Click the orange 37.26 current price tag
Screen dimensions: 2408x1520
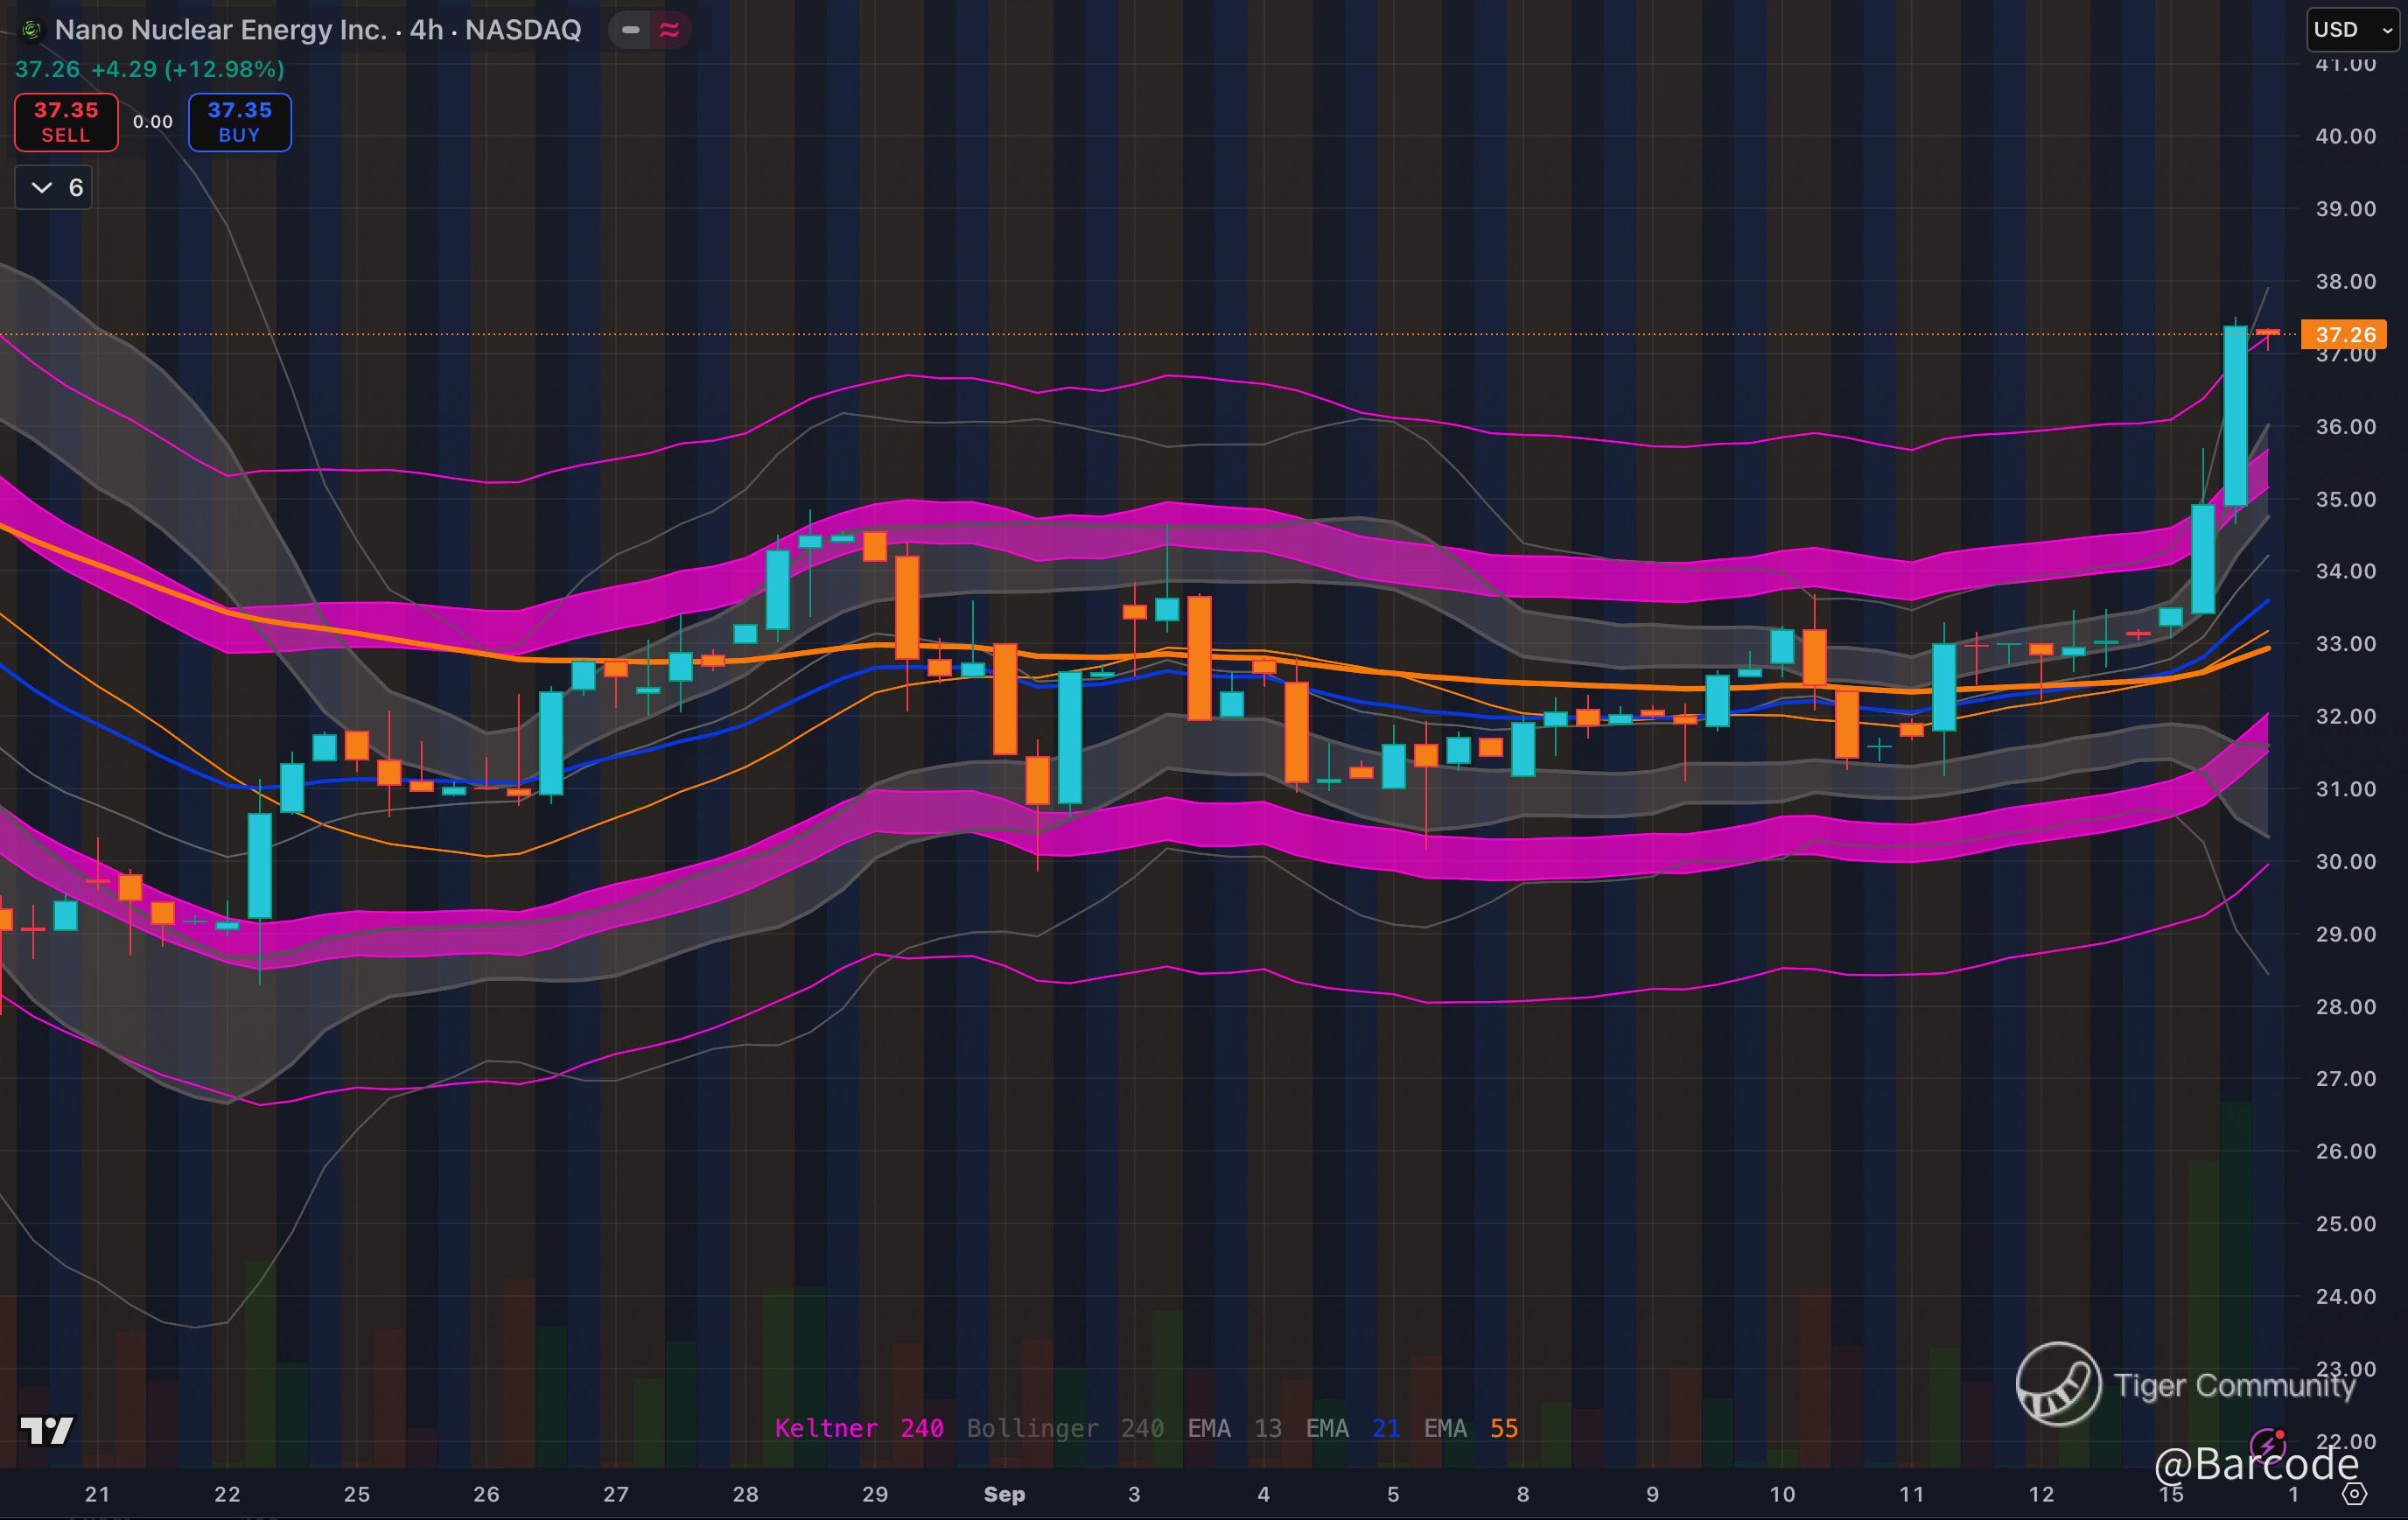(x=2343, y=334)
